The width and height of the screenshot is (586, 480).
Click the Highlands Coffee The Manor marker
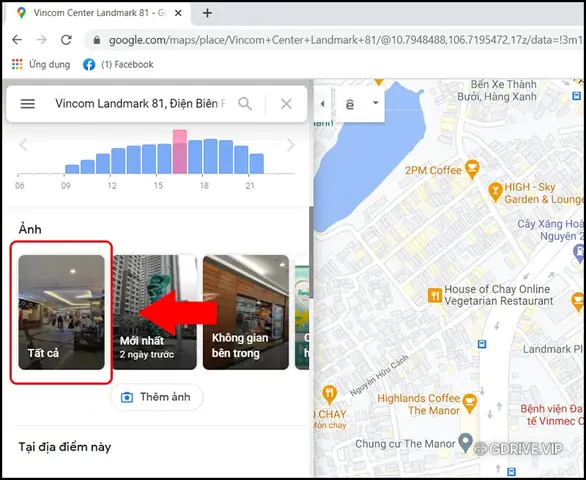[x=470, y=403]
